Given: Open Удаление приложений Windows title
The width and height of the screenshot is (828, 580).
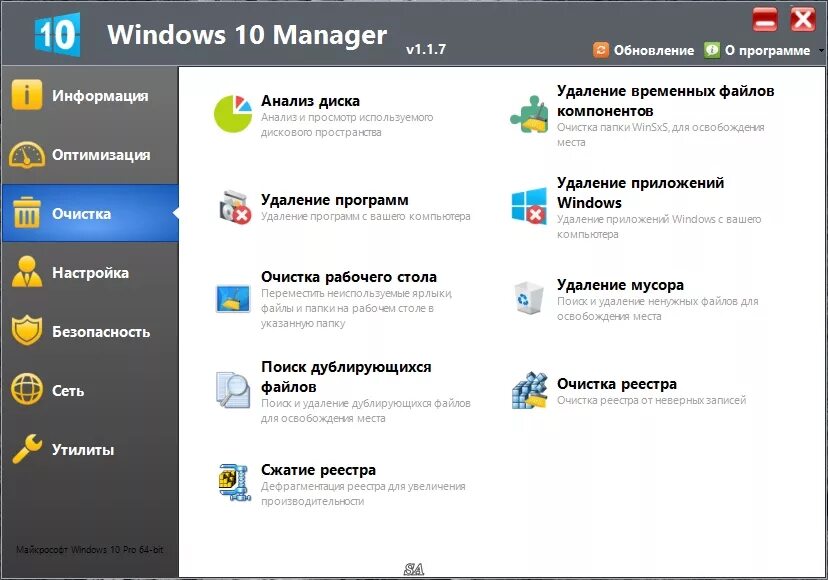Looking at the screenshot, I should click(x=641, y=193).
